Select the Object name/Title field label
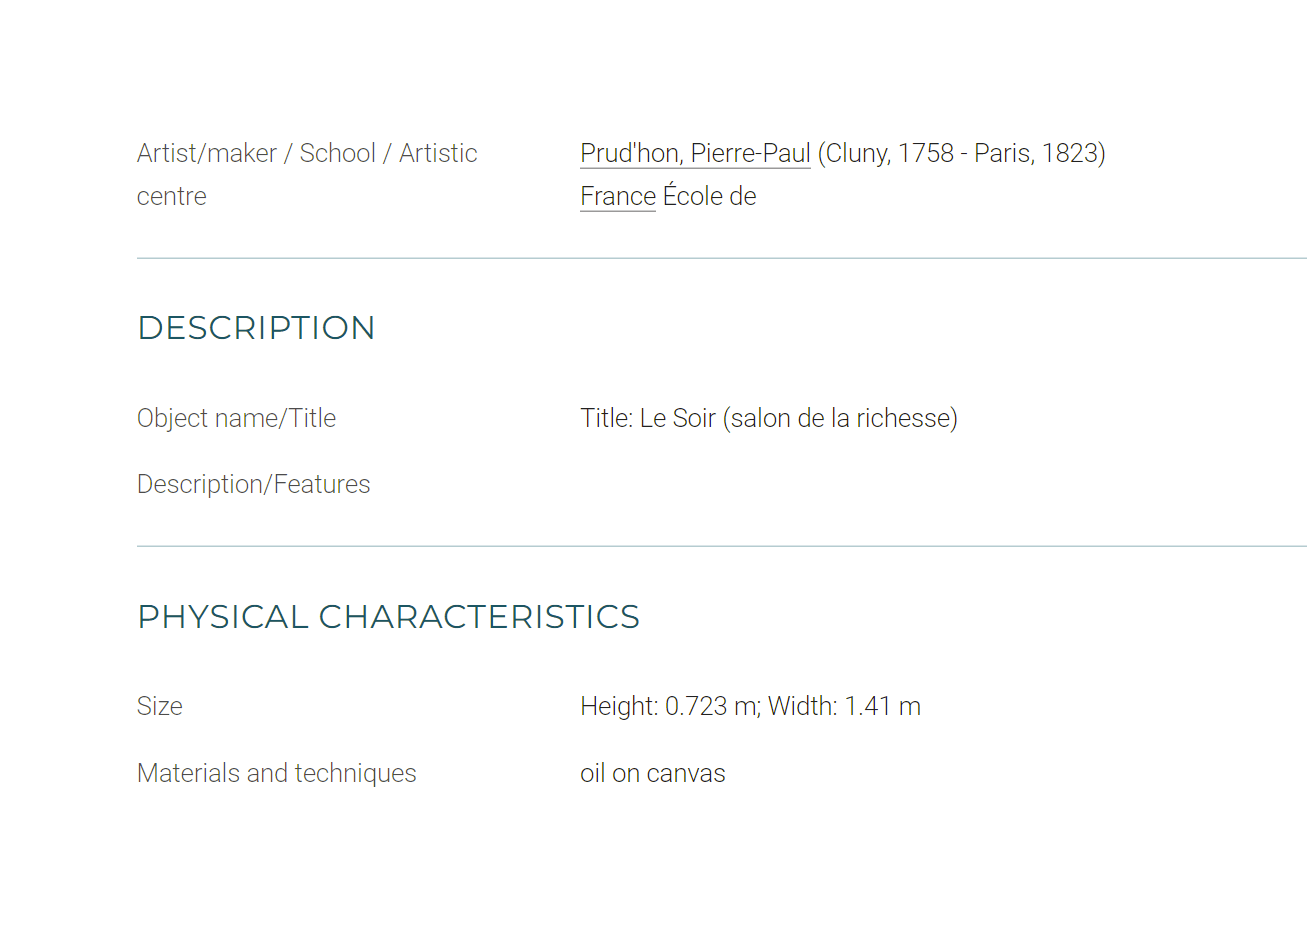 (x=236, y=418)
